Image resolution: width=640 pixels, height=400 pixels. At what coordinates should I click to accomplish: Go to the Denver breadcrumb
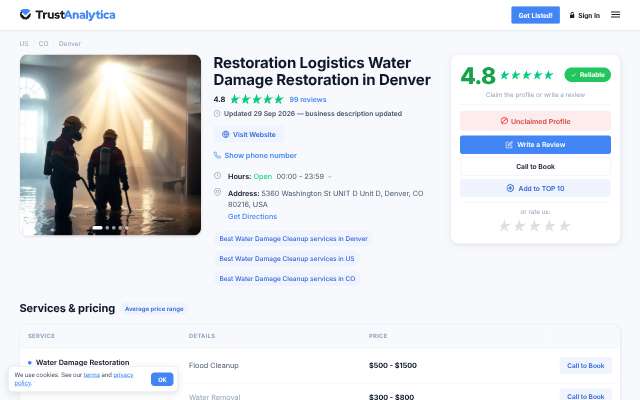69,43
